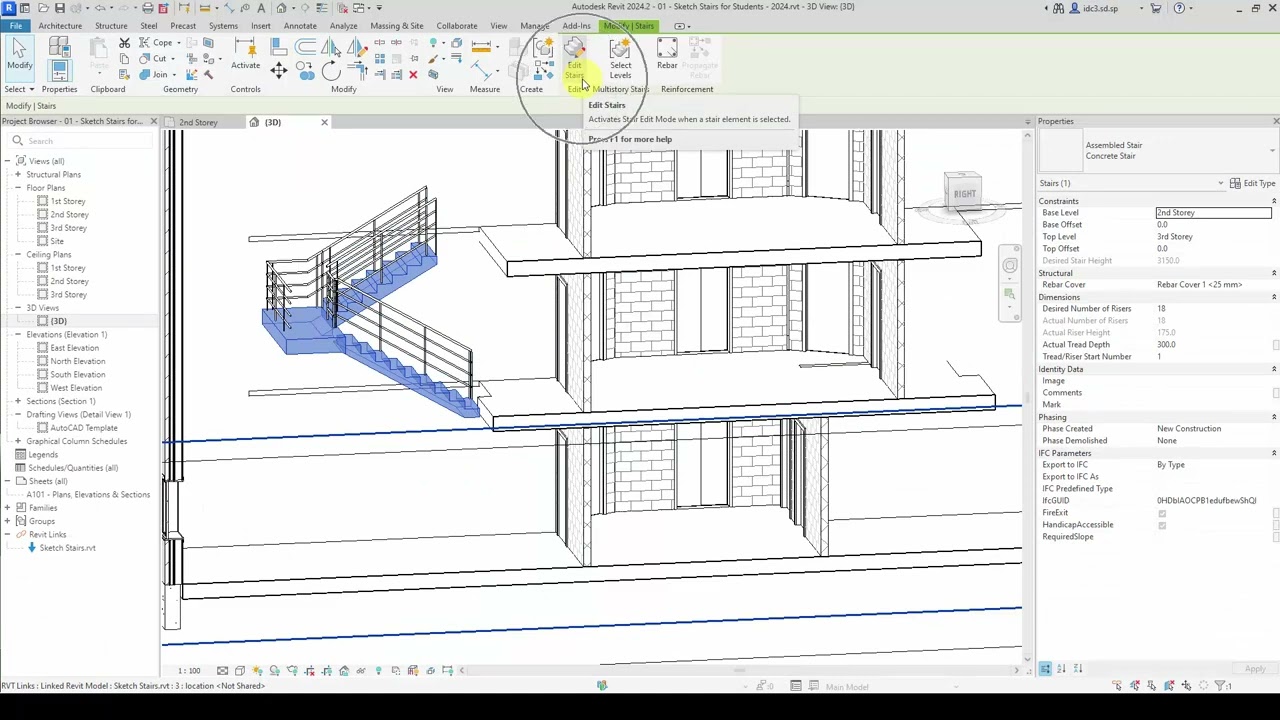The width and height of the screenshot is (1280, 720).
Task: Click the Print icon in quick access toolbar
Action: tap(147, 8)
